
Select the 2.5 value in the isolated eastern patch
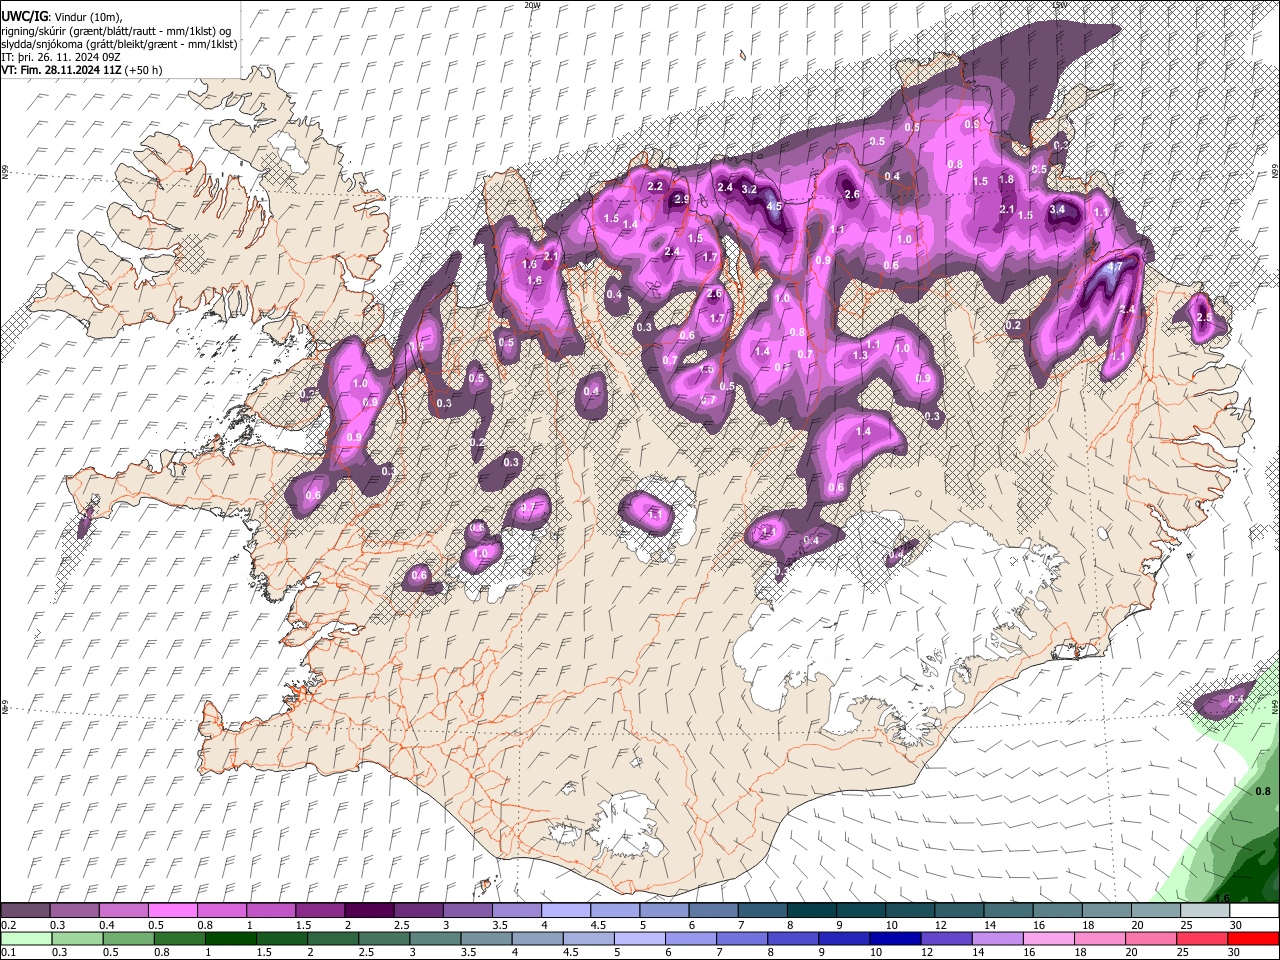tap(1204, 317)
